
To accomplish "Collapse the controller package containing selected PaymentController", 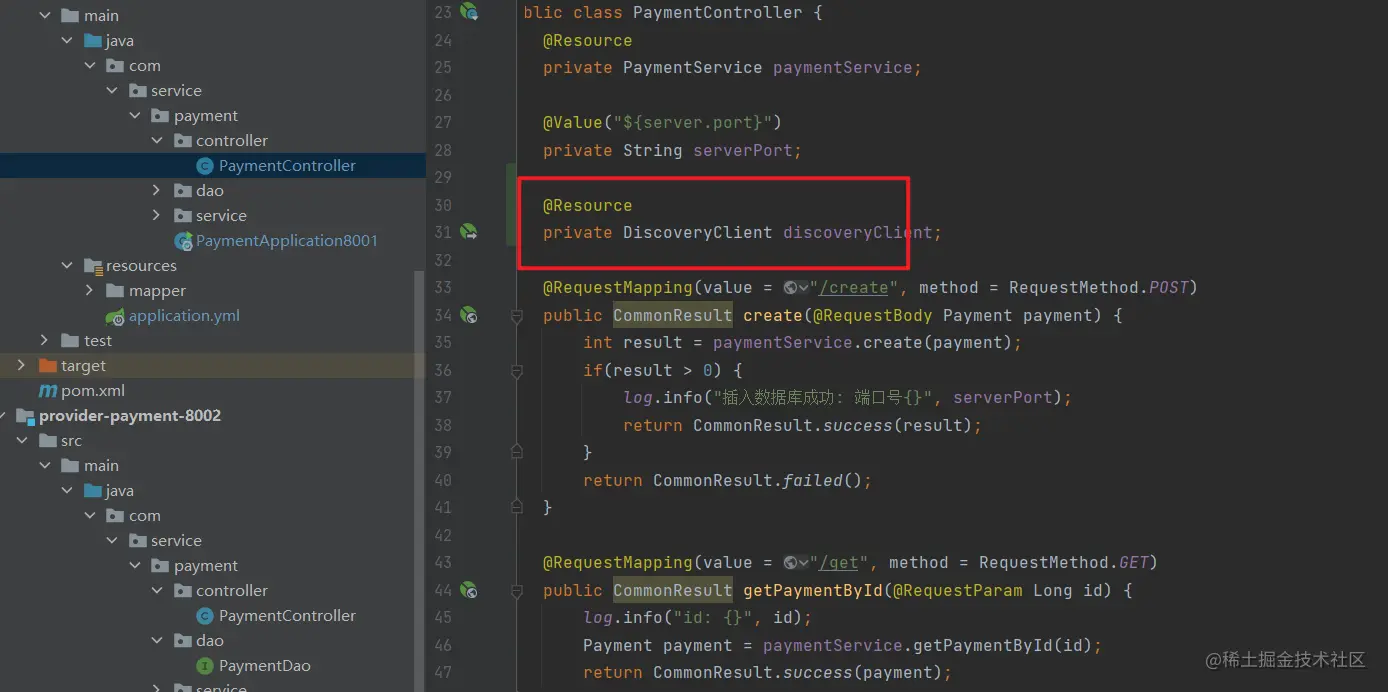I will [x=156, y=141].
